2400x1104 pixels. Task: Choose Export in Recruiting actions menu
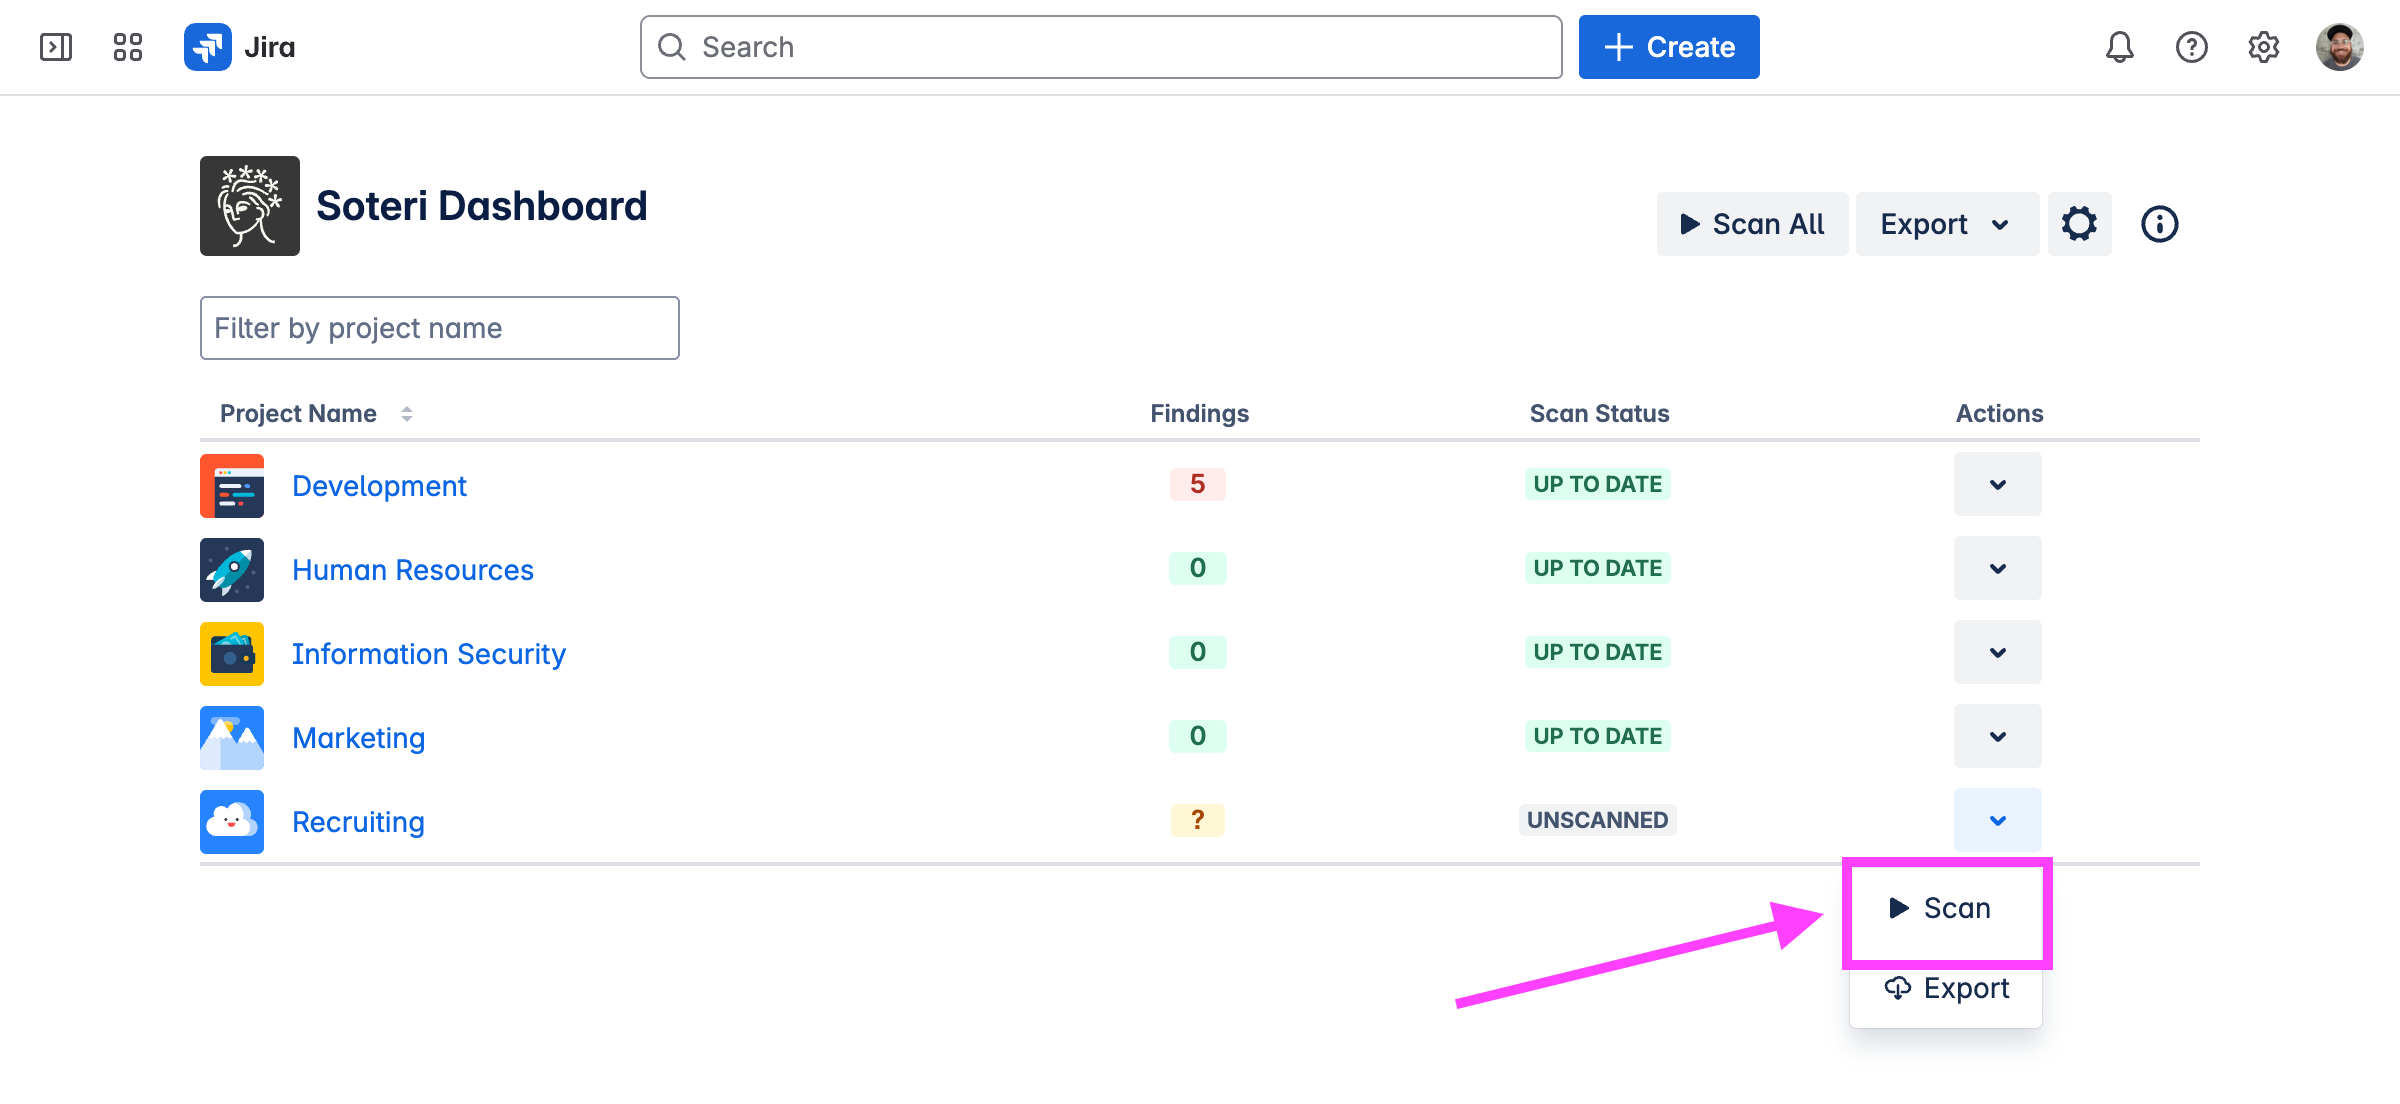(1945, 988)
